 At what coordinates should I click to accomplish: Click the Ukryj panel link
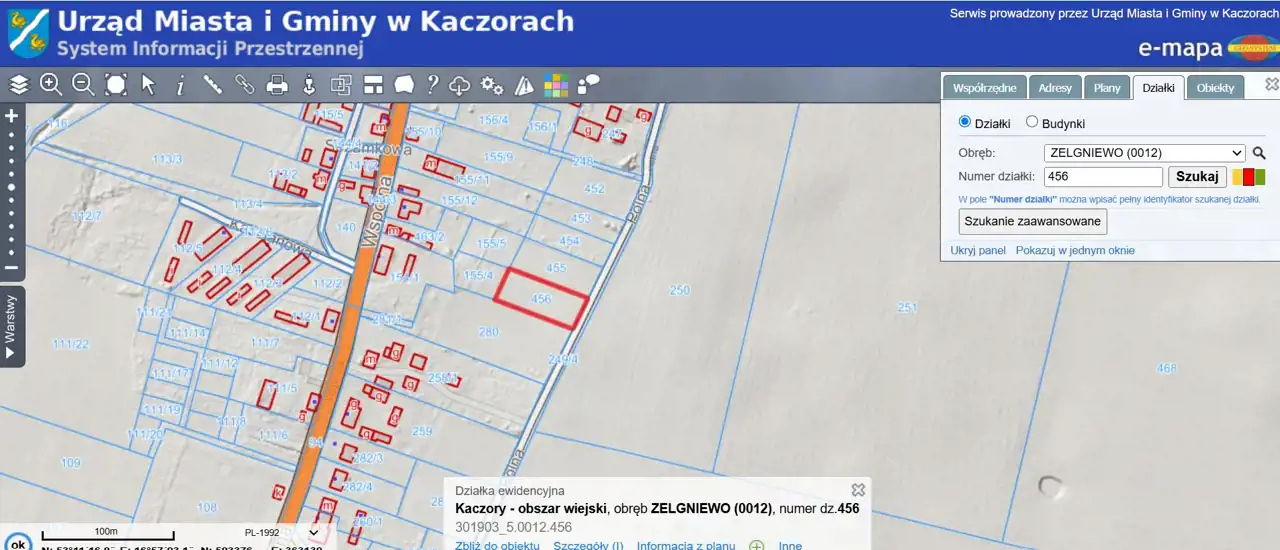tap(977, 250)
